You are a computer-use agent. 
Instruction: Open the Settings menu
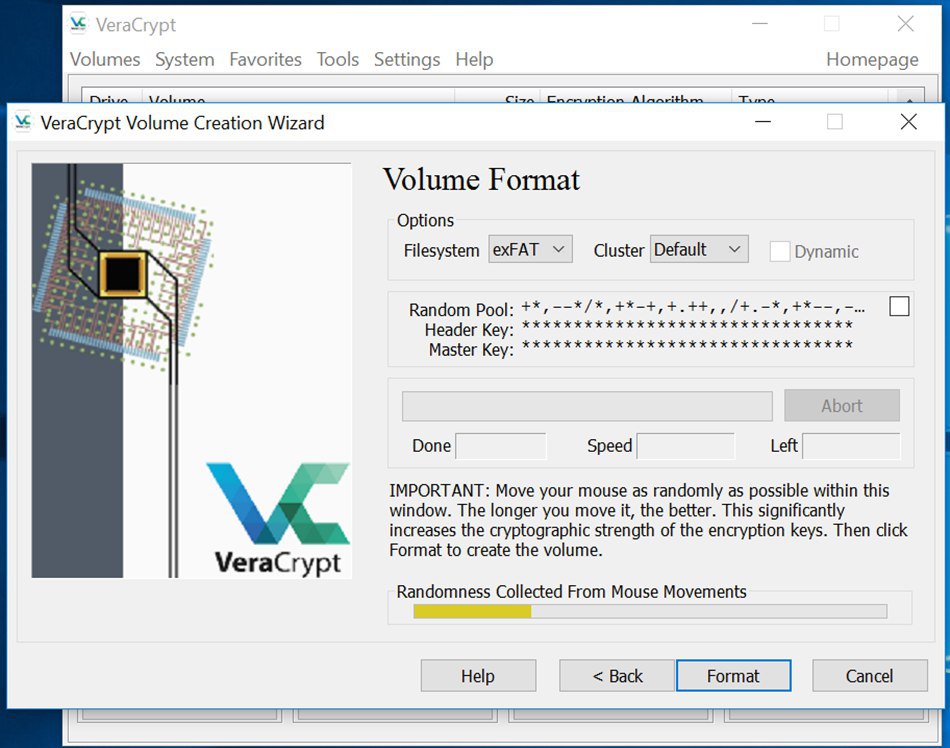407,60
